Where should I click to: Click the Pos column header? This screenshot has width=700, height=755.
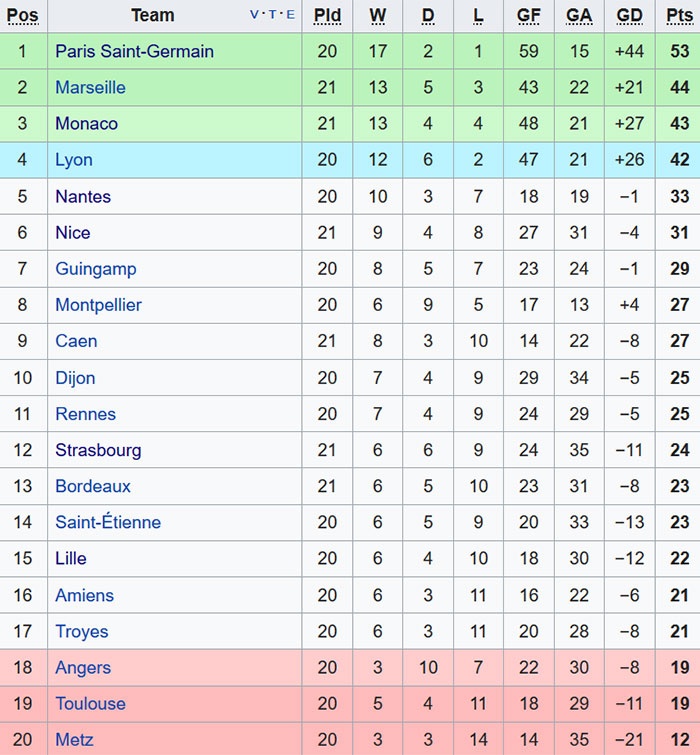click(23, 15)
